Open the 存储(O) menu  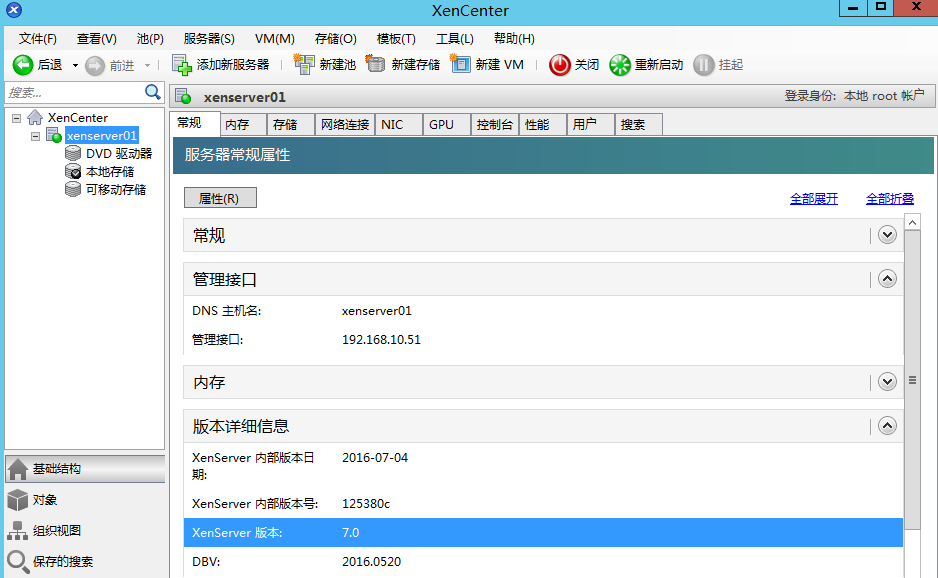[x=336, y=39]
